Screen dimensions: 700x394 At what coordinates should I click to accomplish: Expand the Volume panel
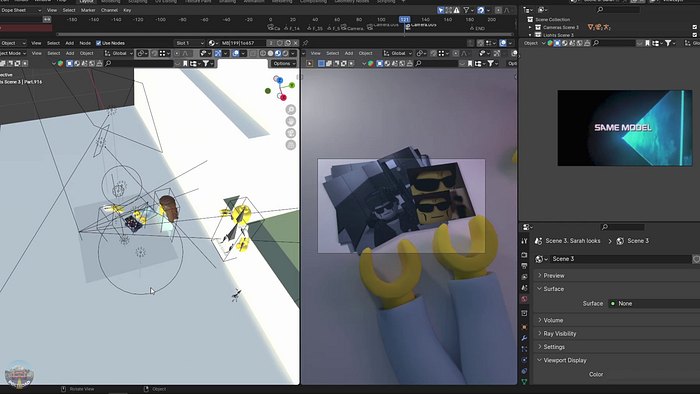click(x=617, y=320)
